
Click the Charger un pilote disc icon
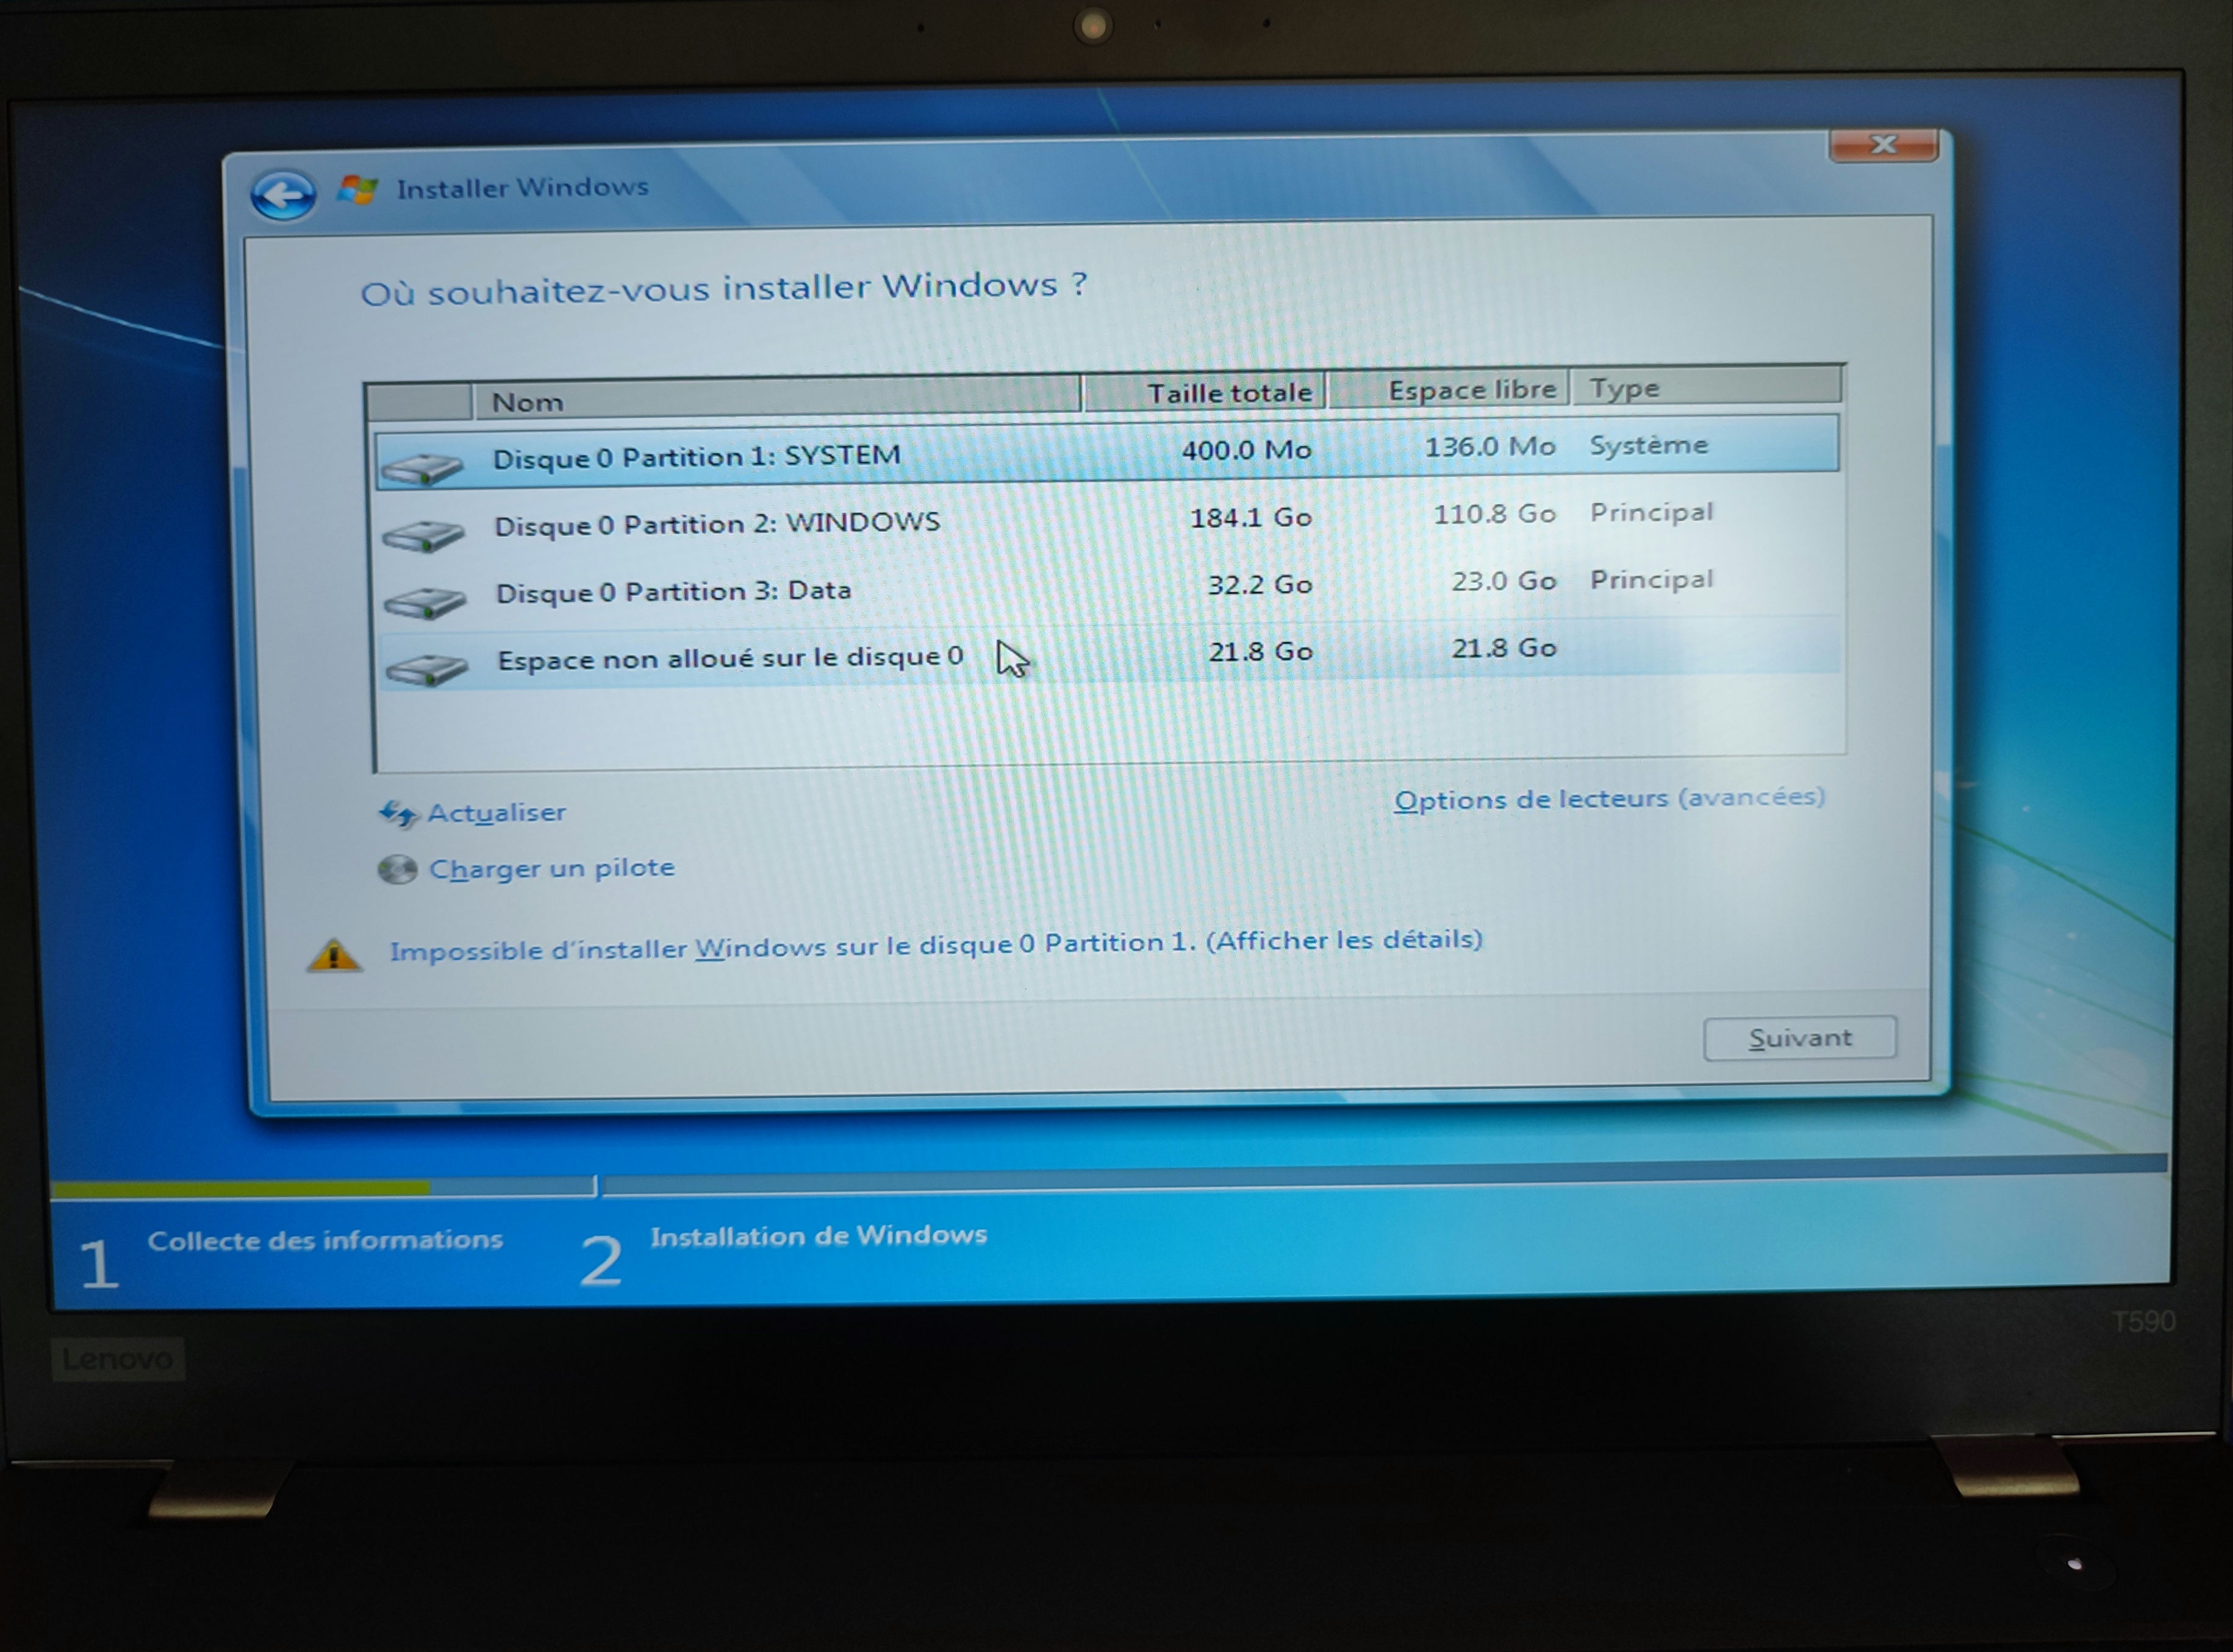click(397, 870)
